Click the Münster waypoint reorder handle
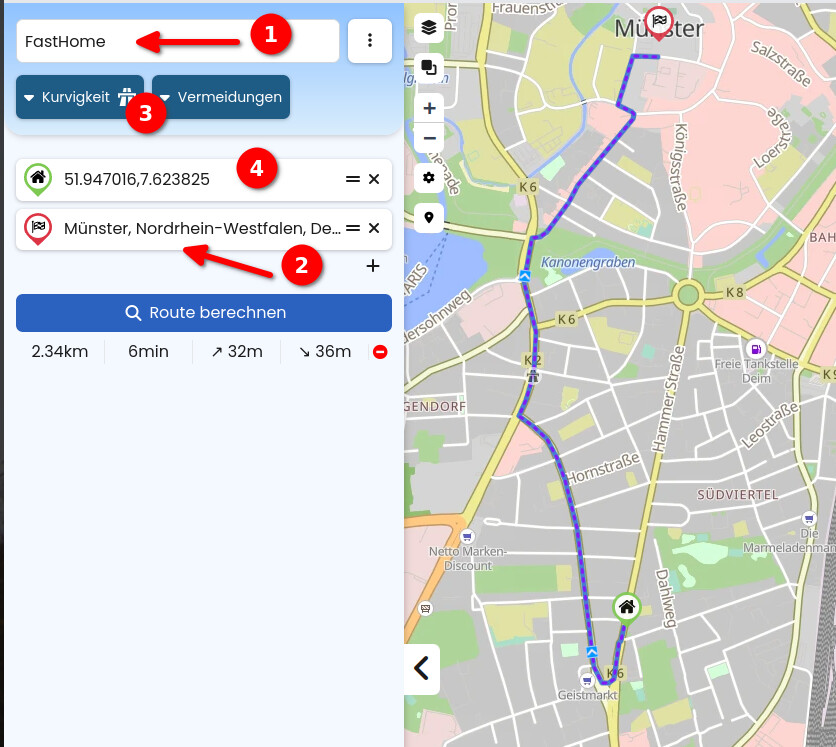Viewport: 836px width, 747px height. (352, 228)
